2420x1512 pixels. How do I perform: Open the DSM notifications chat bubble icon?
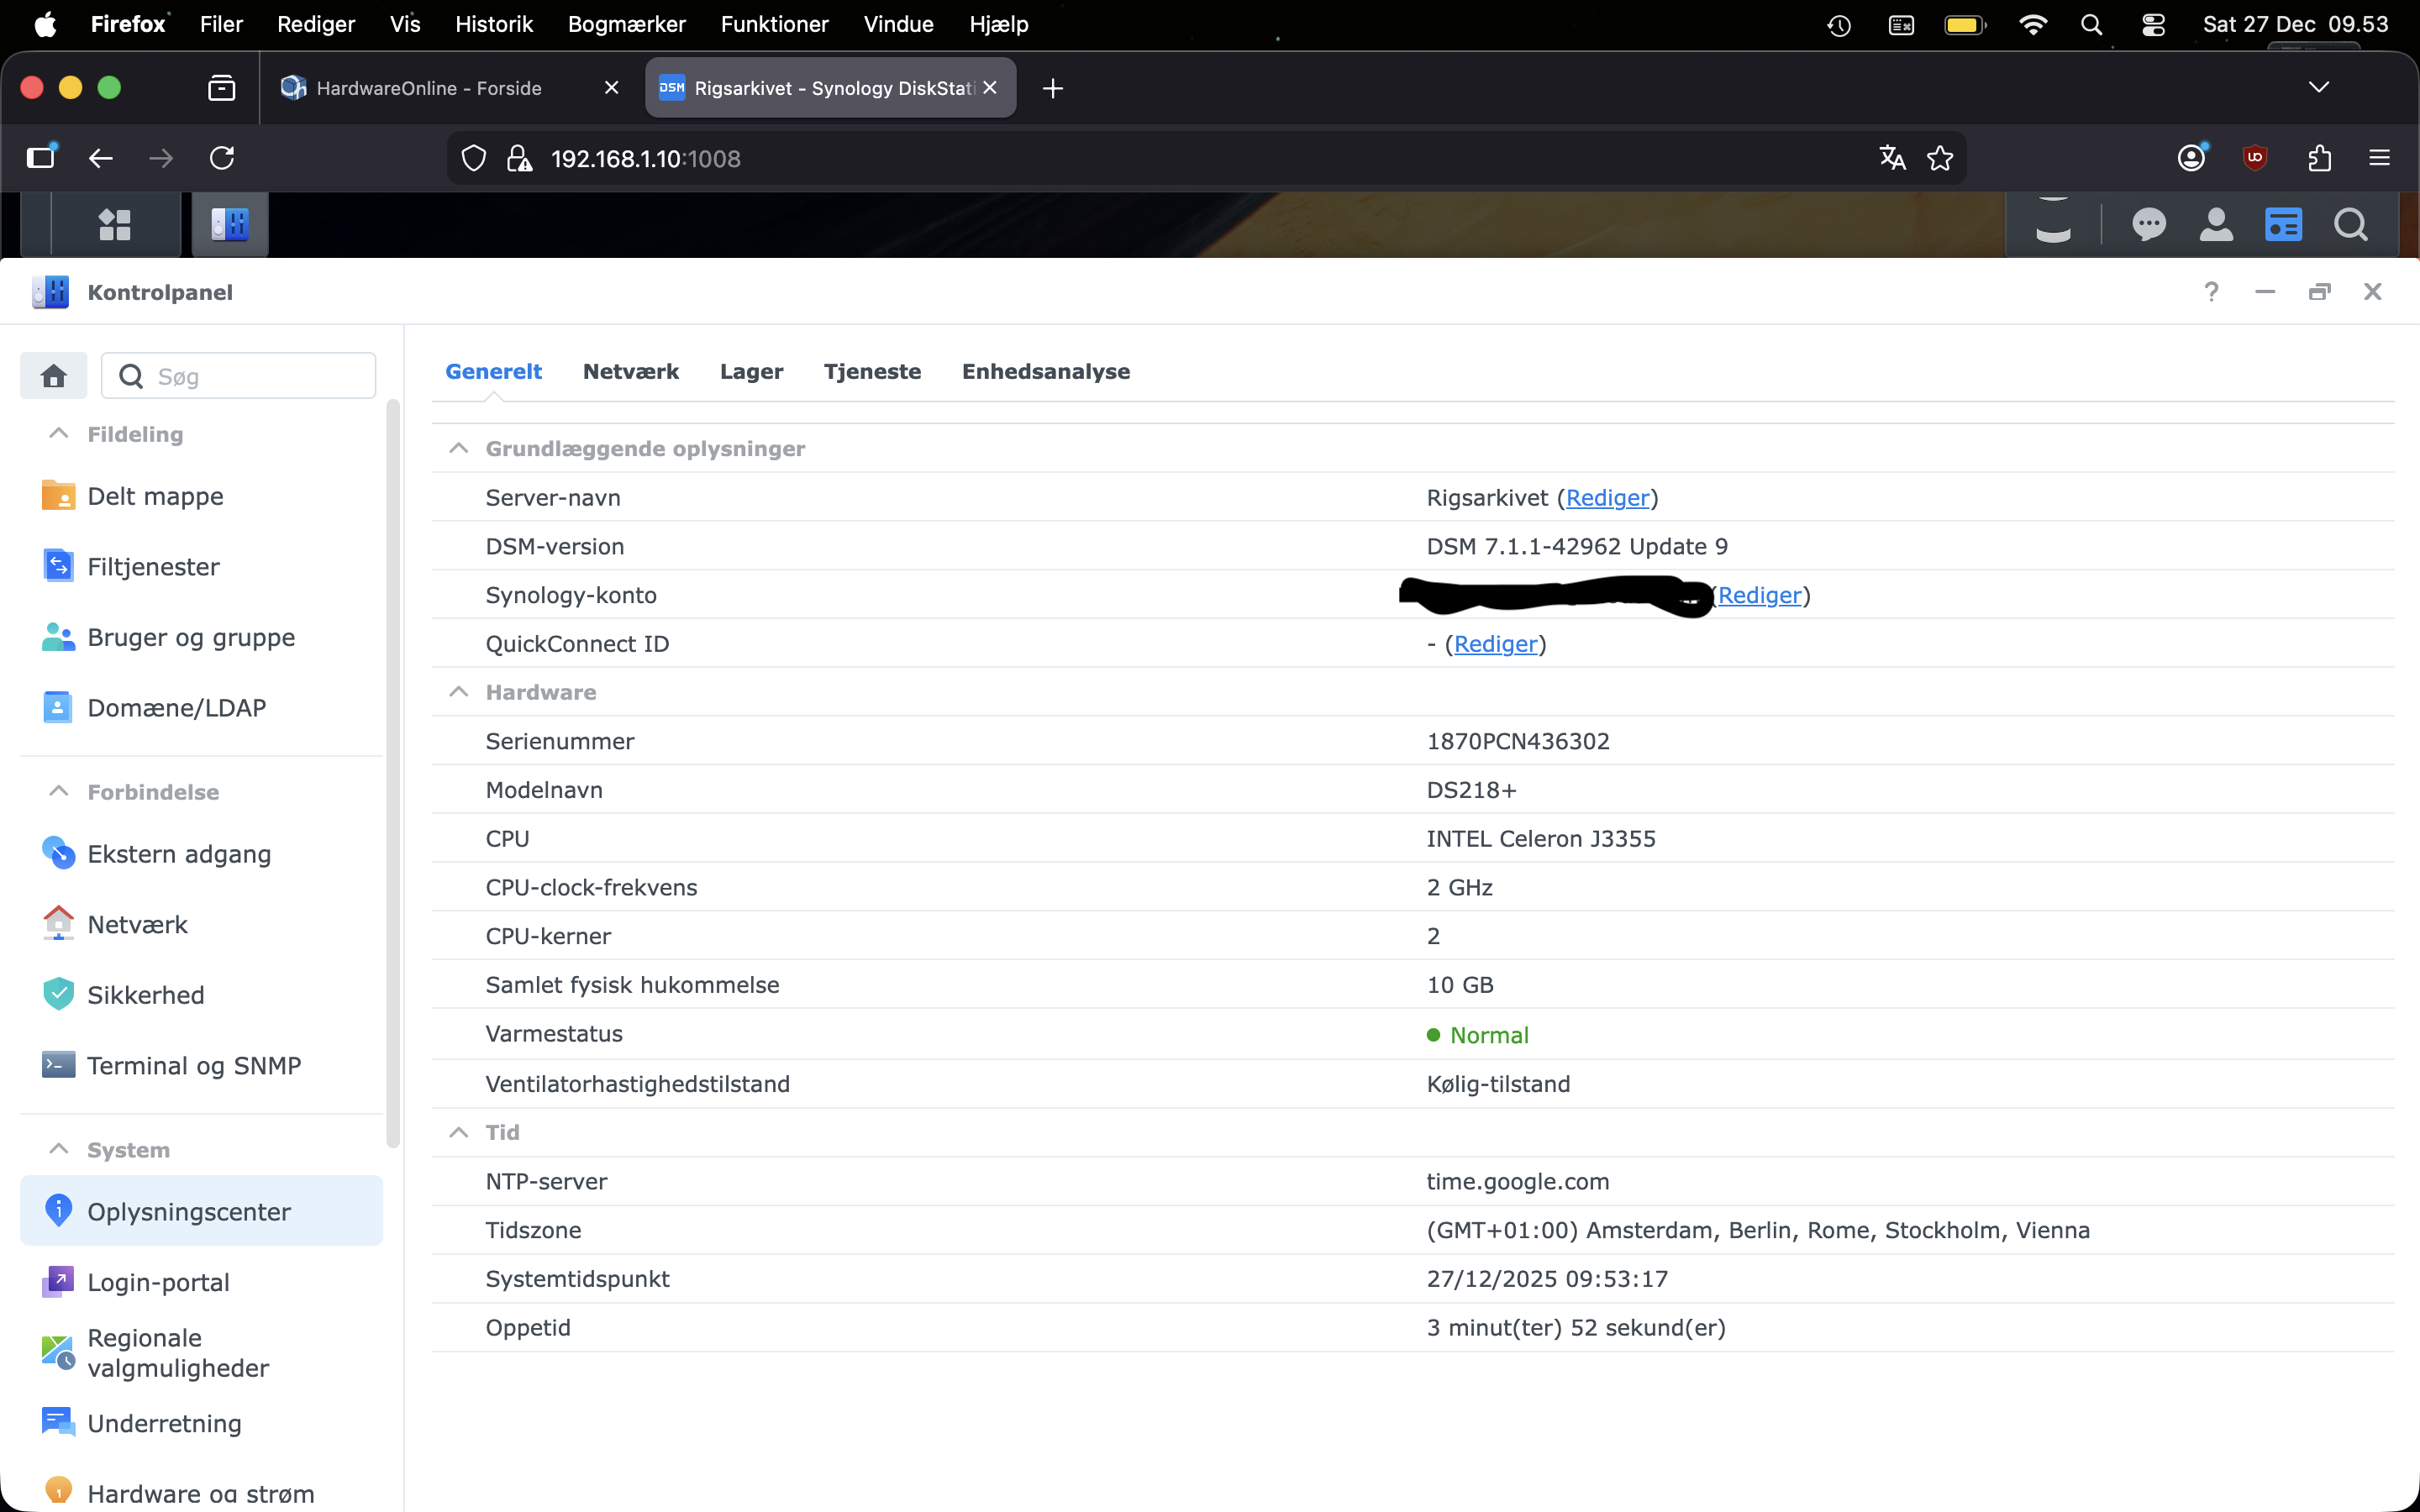tap(2148, 224)
